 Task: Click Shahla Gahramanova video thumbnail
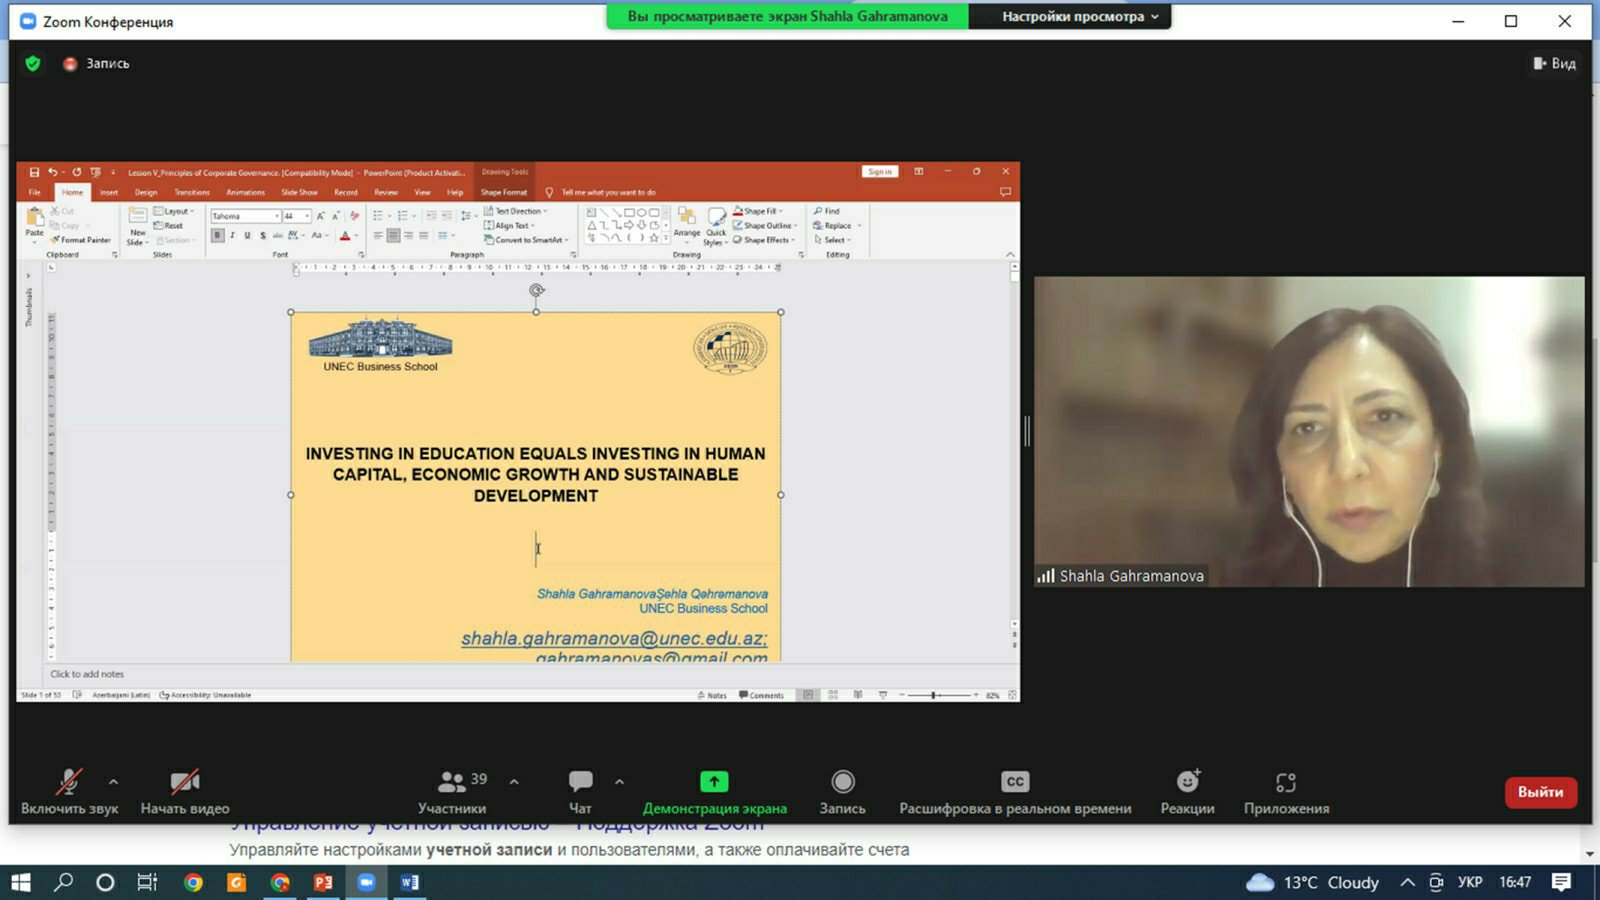1308,431
